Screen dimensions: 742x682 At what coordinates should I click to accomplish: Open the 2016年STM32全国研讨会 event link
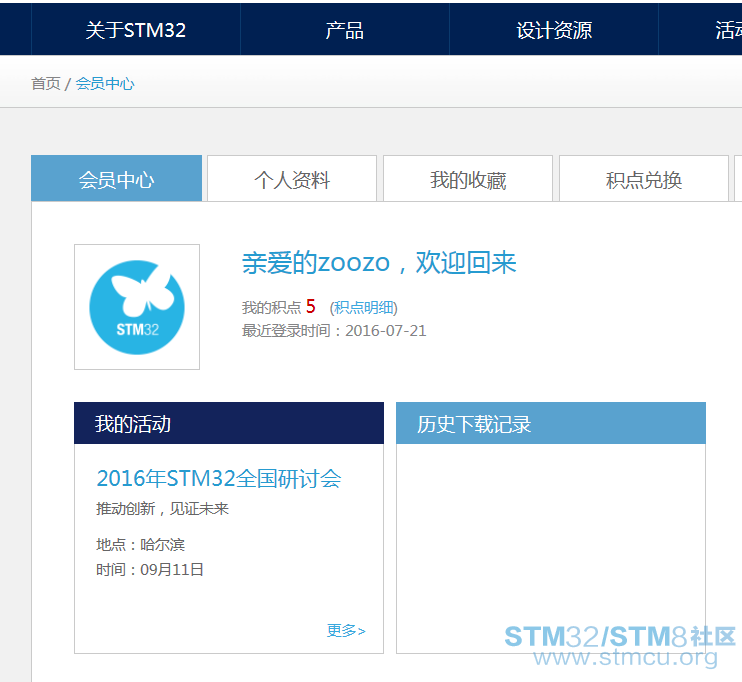219,478
